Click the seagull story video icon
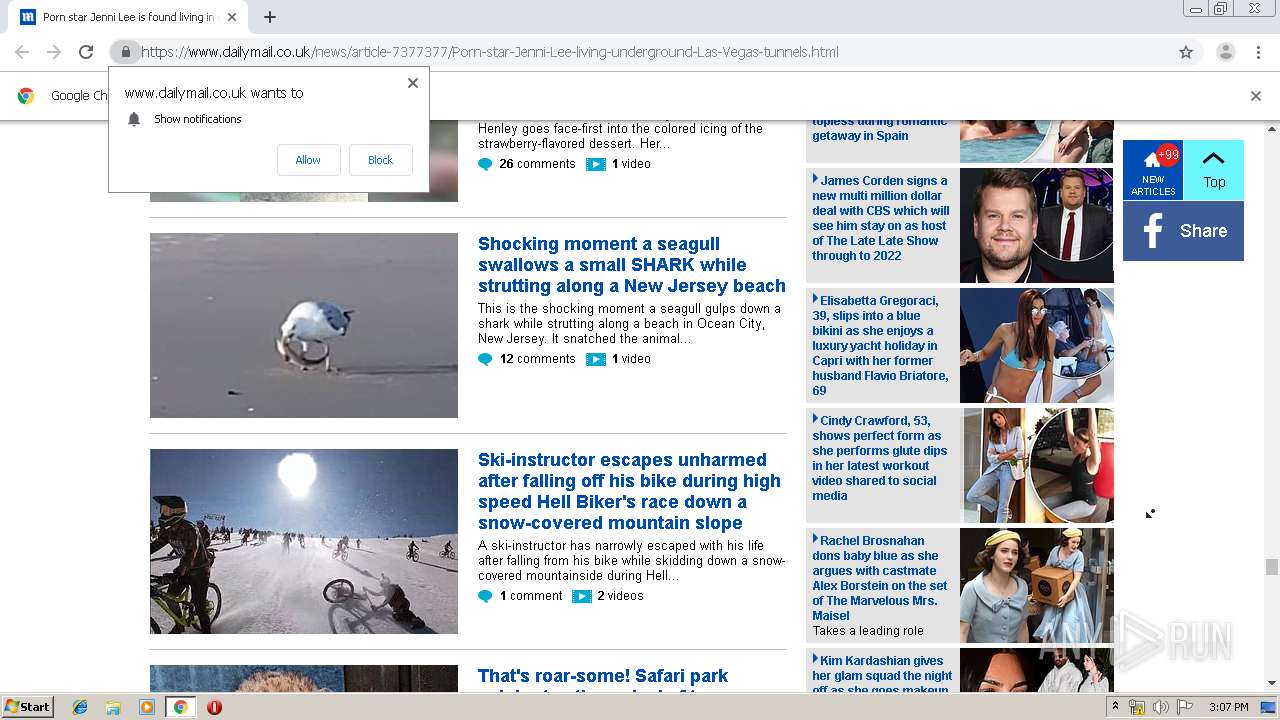 596,359
